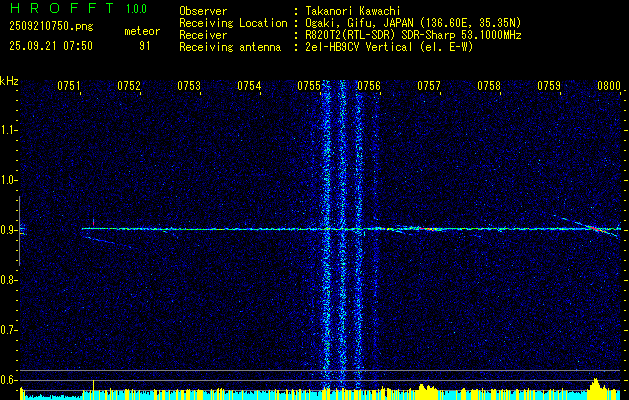Click the kHz axis unit label
Screen dimensions: 629x400
coord(9,80)
